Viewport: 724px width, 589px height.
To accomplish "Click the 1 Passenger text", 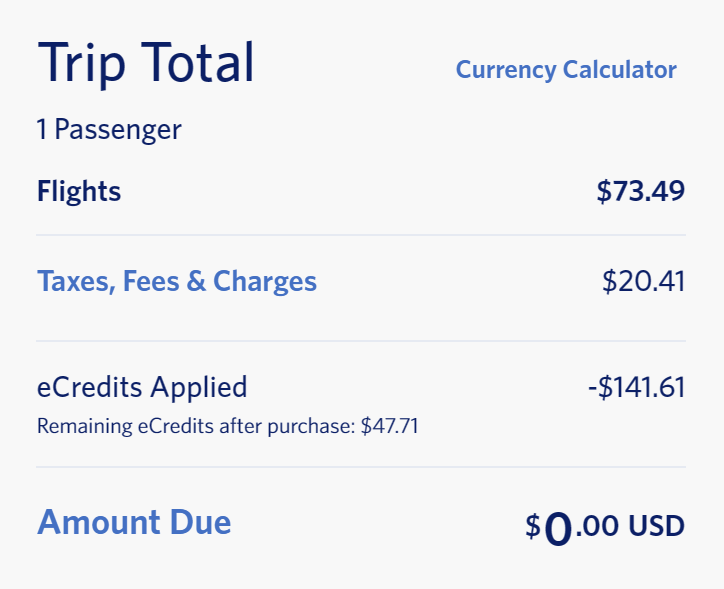I will tap(109, 130).
